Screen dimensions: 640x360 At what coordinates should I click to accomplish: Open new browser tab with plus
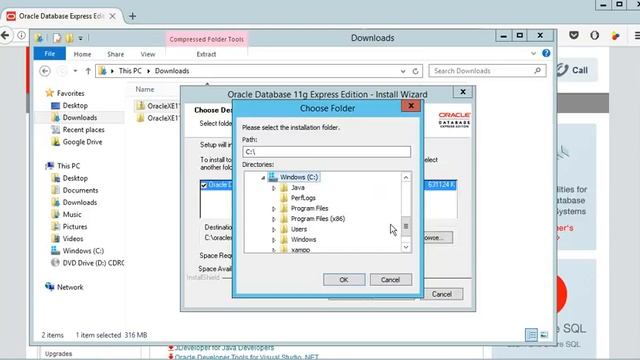click(132, 16)
